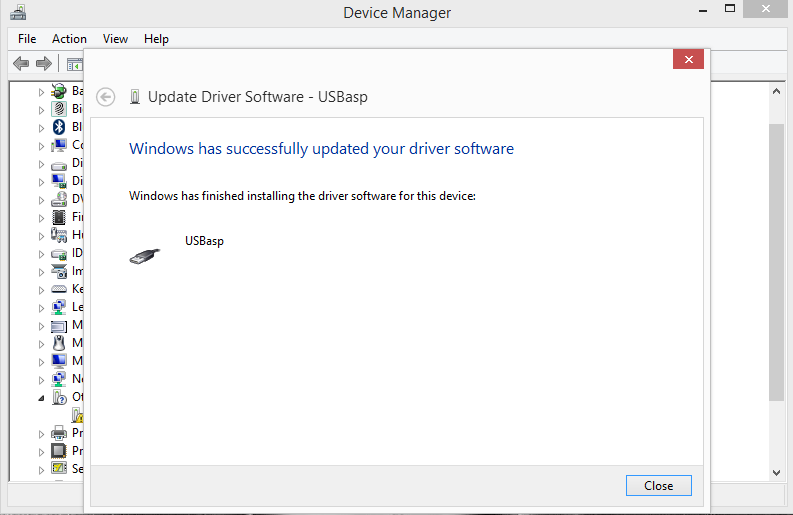
Task: Select the Print queues printer icon
Action: 59,433
